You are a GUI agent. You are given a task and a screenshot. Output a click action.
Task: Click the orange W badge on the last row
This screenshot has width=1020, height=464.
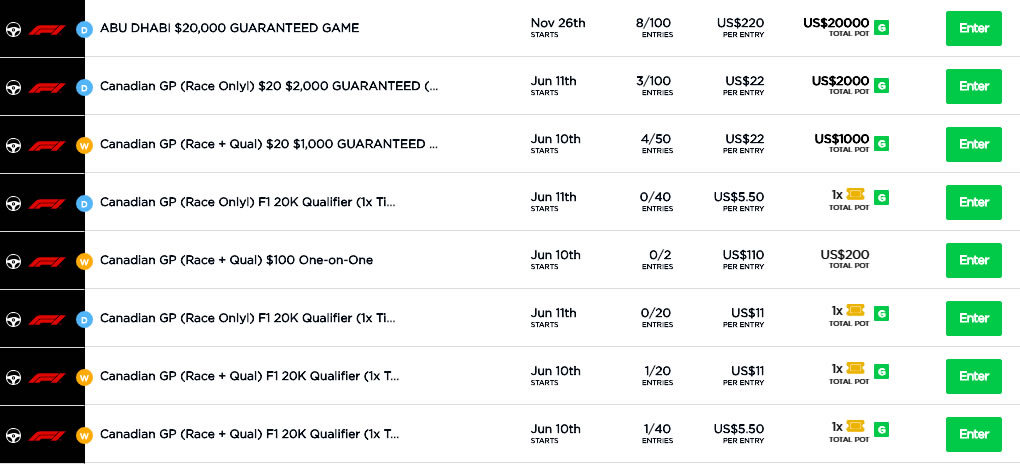(85, 435)
